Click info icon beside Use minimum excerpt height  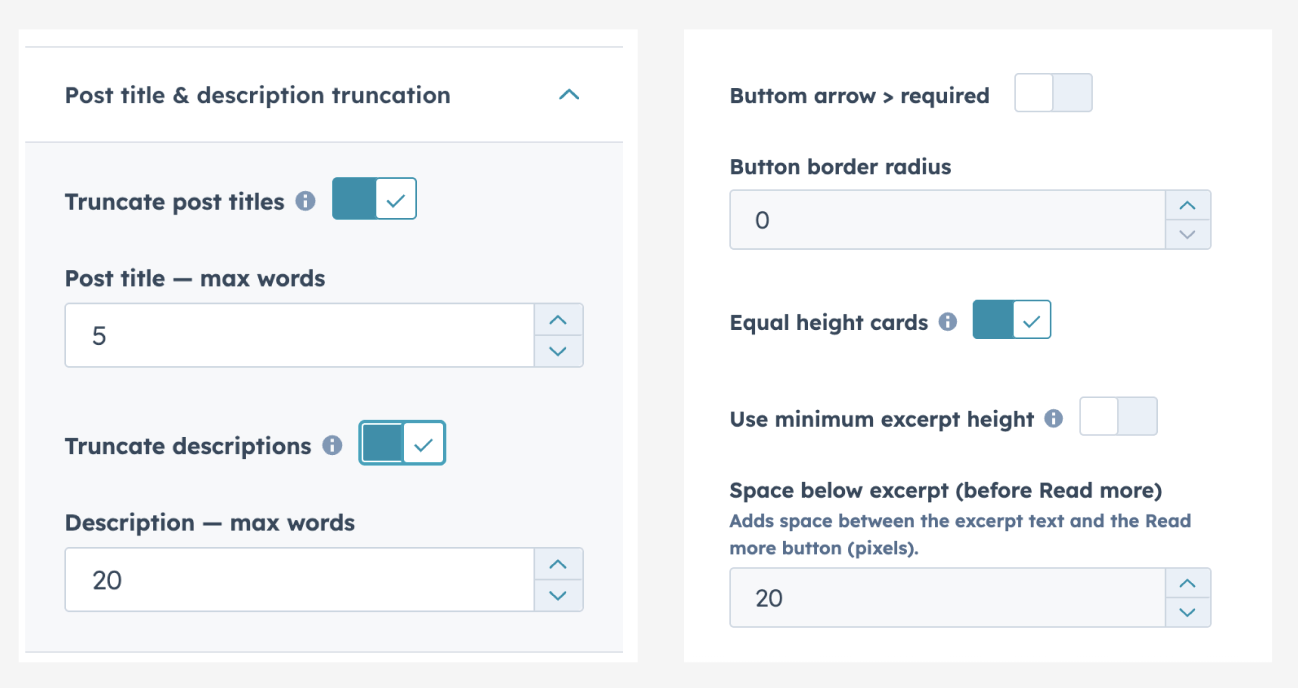[x=1054, y=418]
